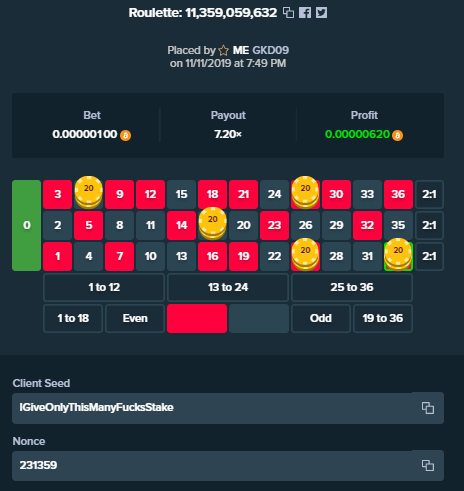The image size is (464, 491).
Task: Select the green 0 cell
Action: coord(27,225)
